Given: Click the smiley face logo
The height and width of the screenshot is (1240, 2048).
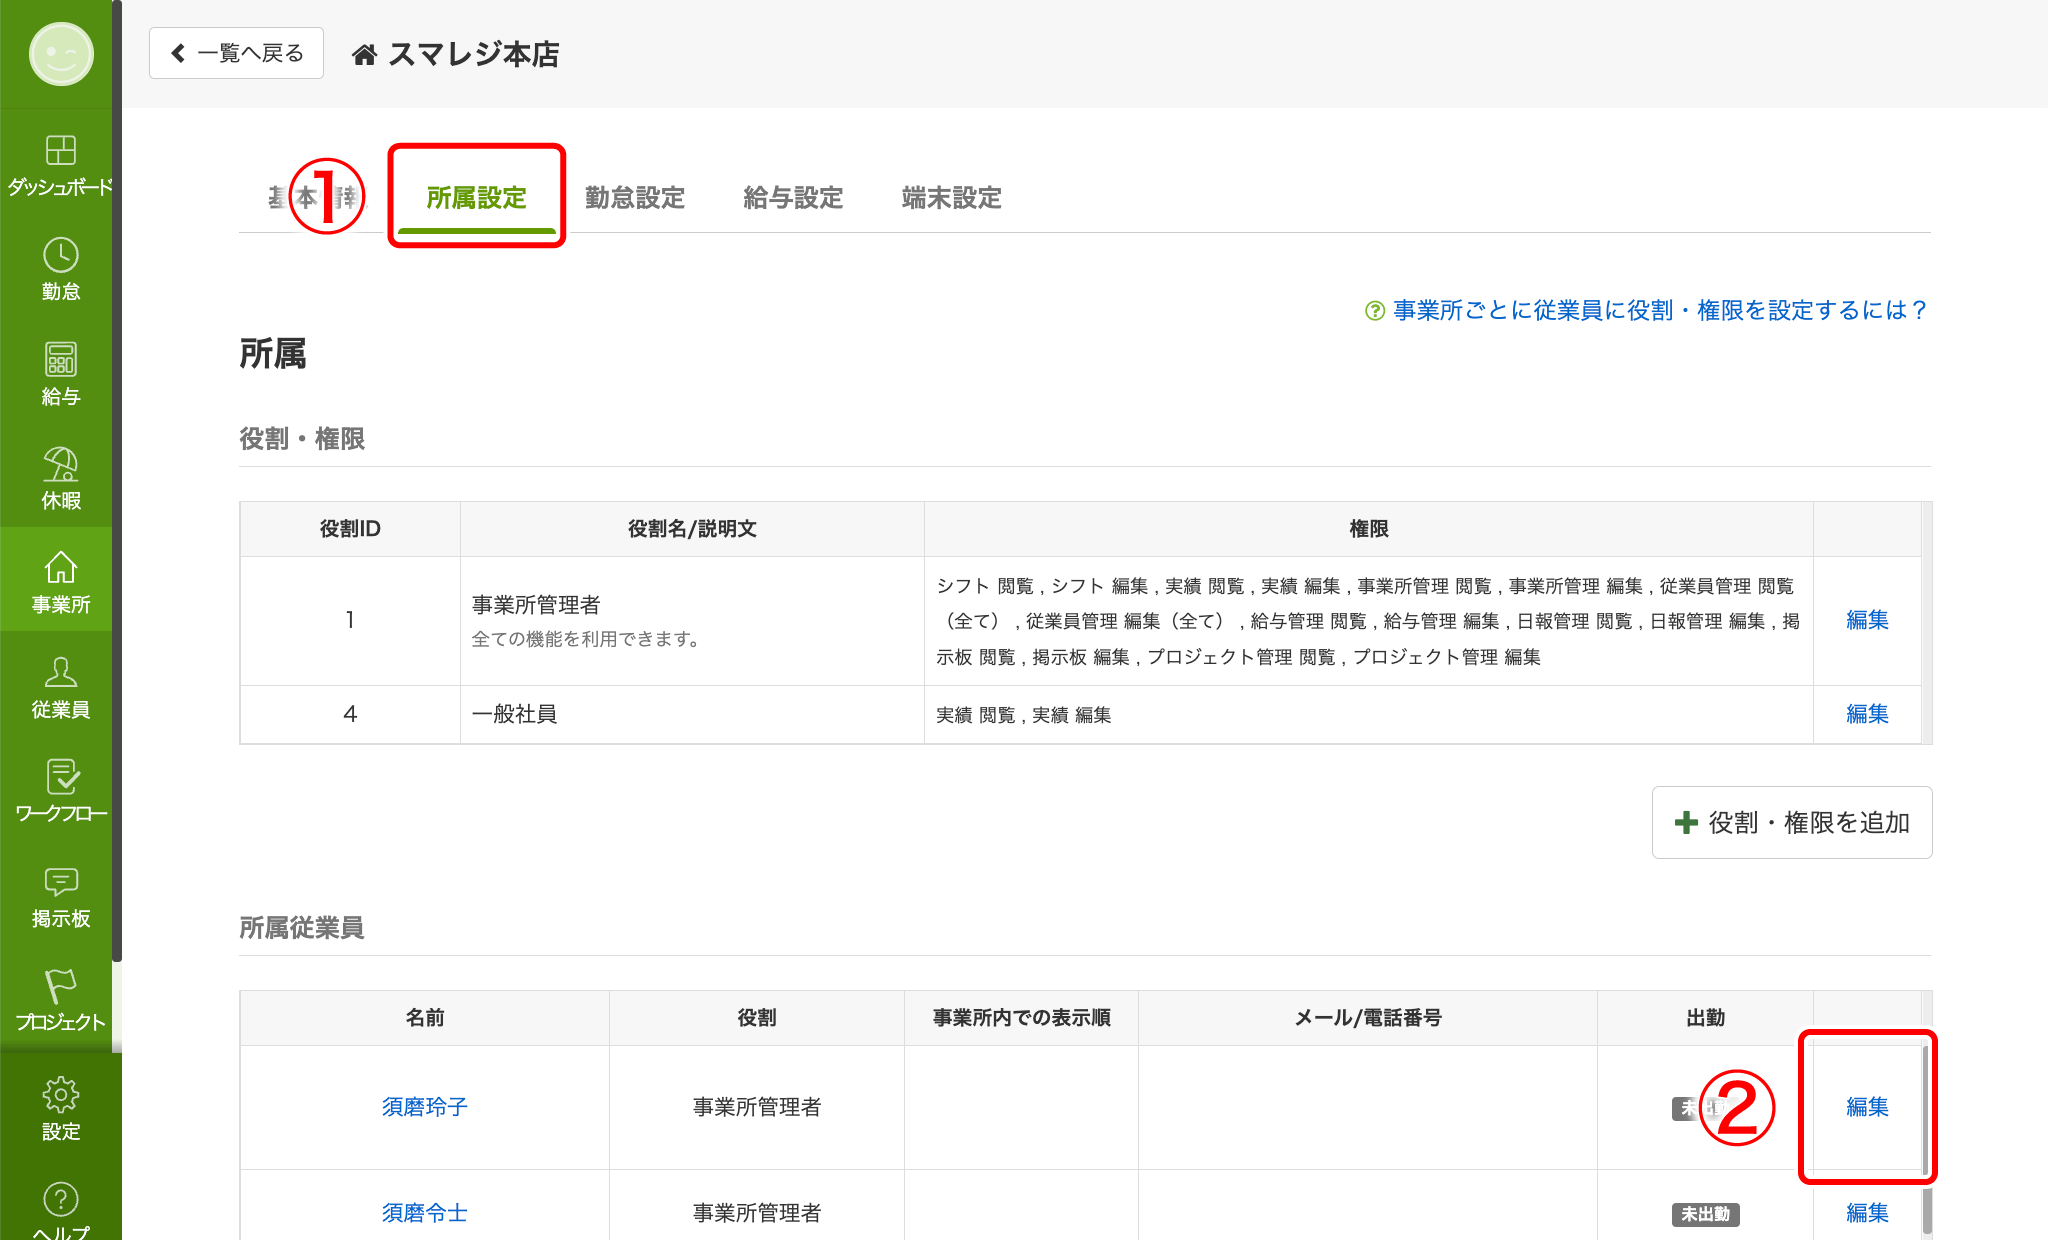Looking at the screenshot, I should (x=61, y=54).
